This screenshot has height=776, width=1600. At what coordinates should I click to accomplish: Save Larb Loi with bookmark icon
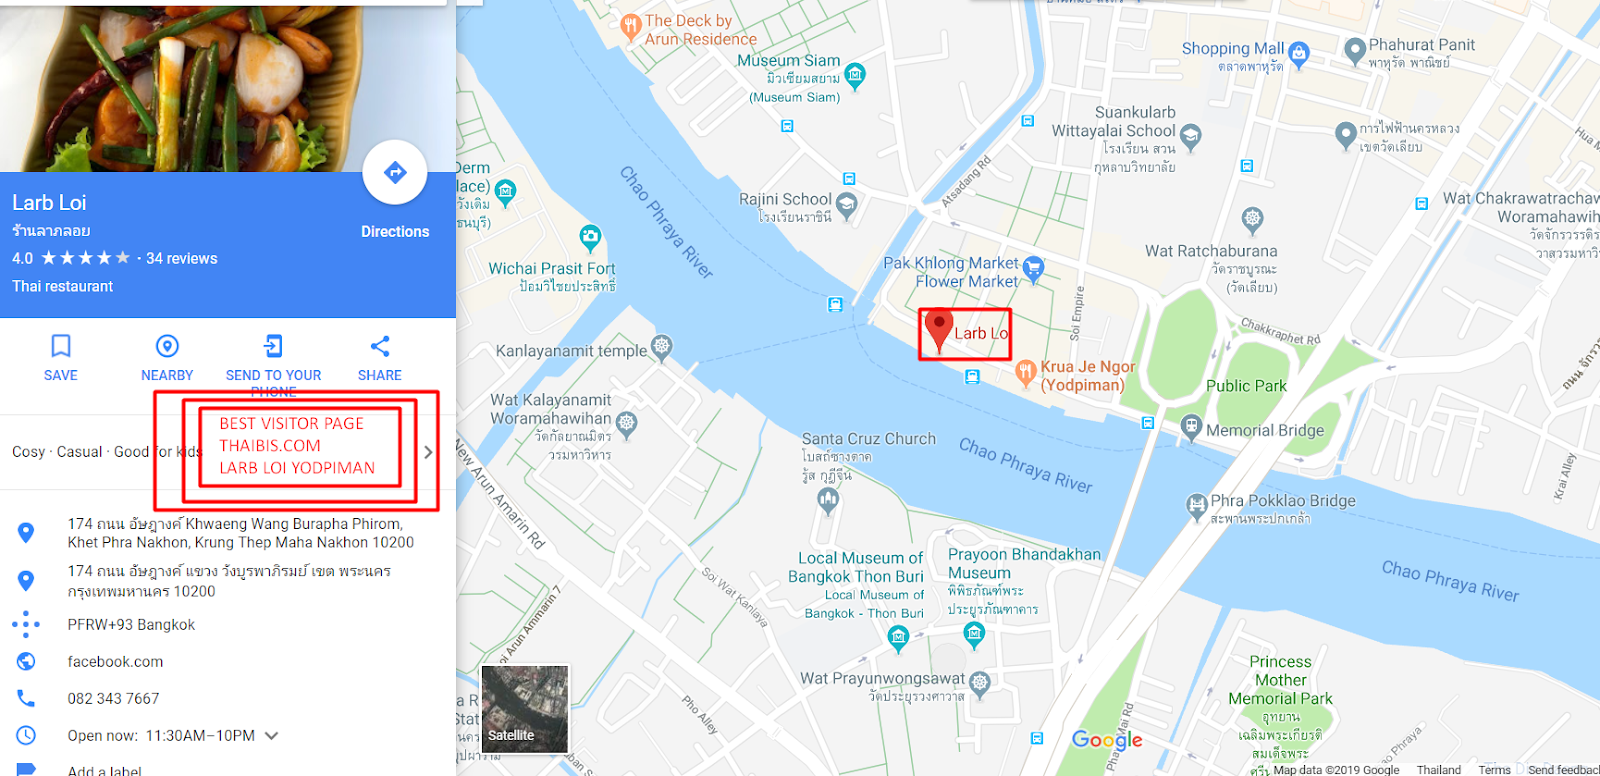point(61,346)
